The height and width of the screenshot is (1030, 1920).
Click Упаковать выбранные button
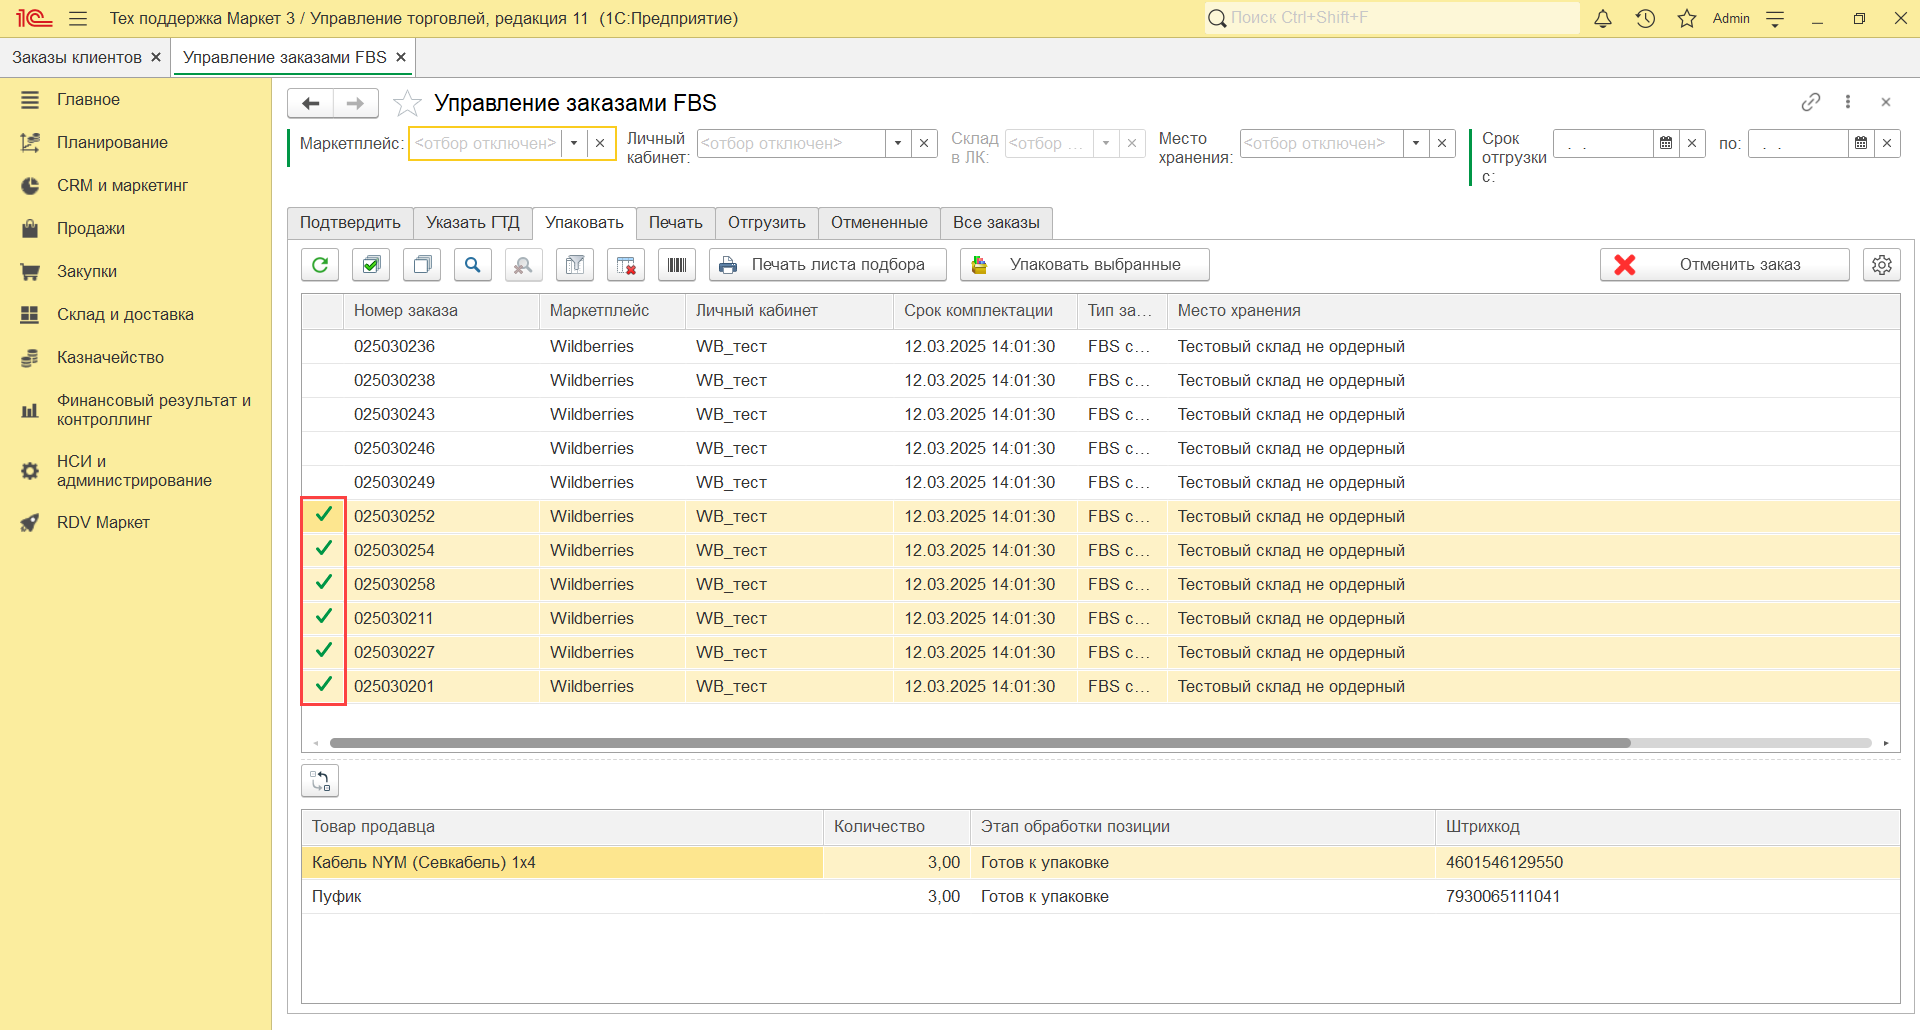click(1085, 265)
